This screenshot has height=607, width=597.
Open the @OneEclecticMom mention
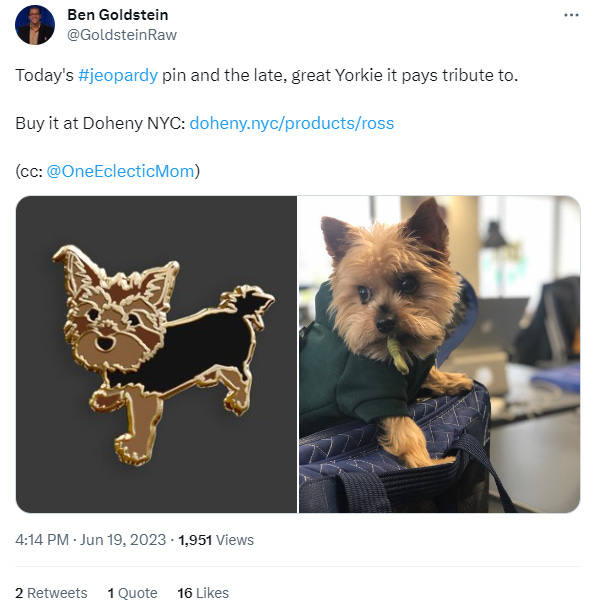(x=120, y=171)
